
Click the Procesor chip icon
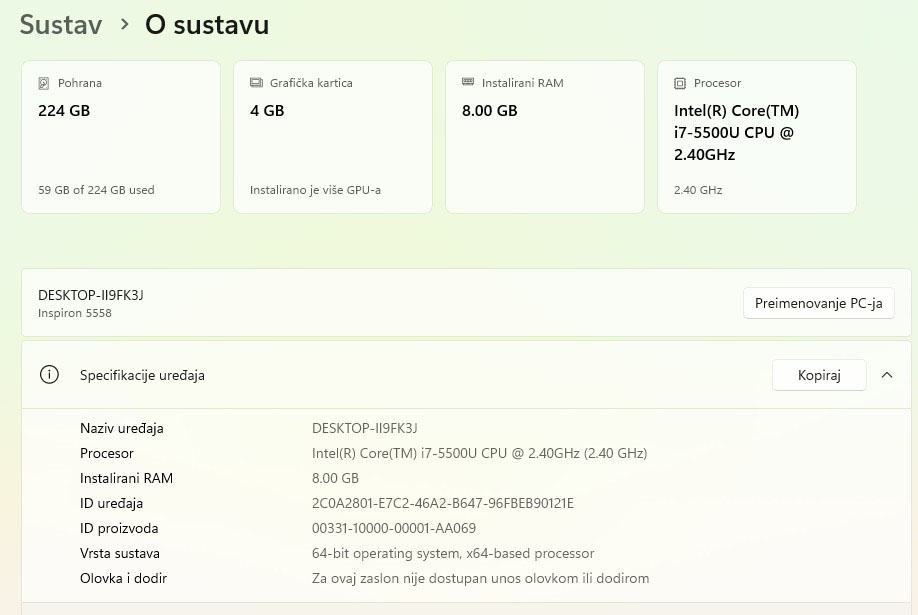(680, 83)
